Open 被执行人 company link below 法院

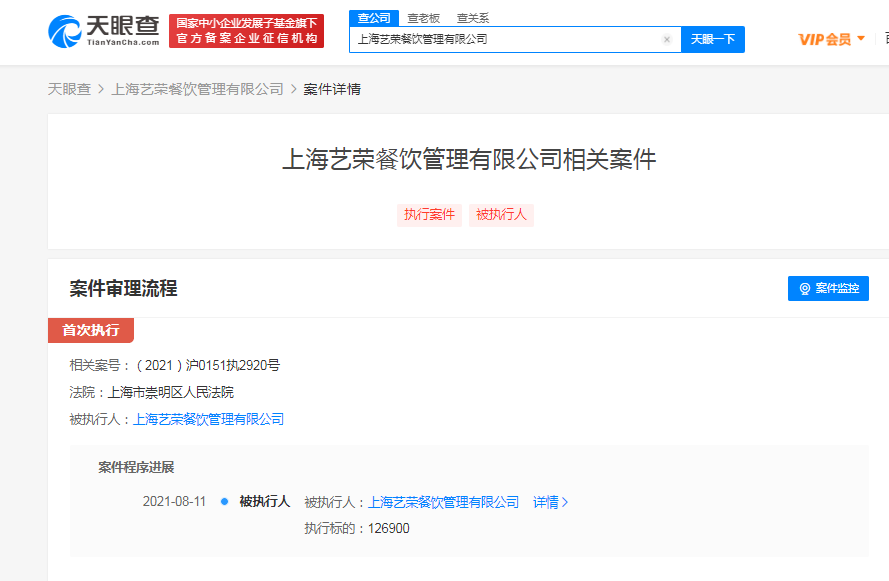208,419
